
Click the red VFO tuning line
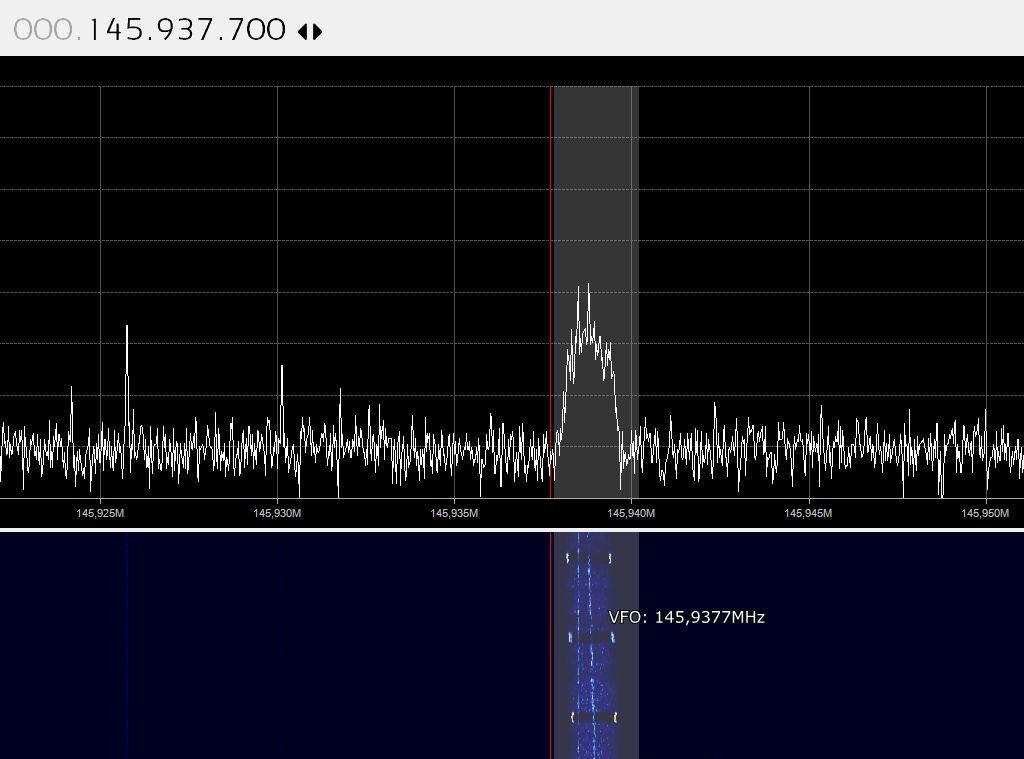tap(553, 300)
